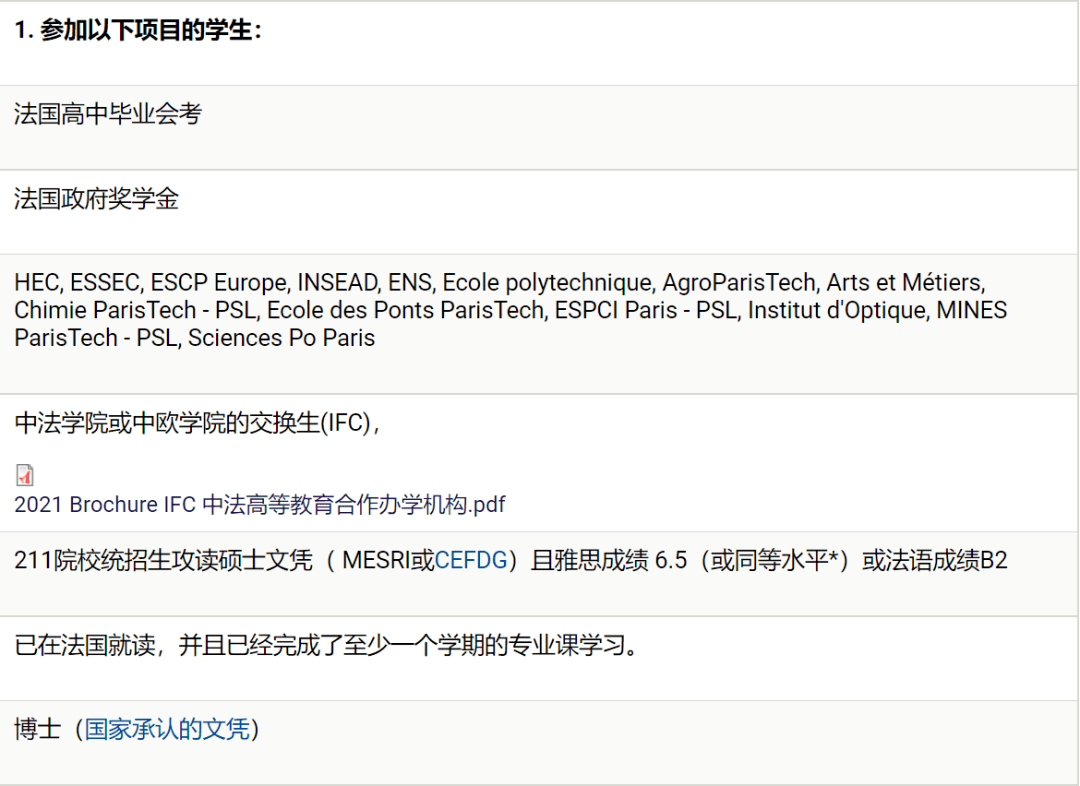Click the PDF file icon
The height and width of the screenshot is (786, 1080).
click(25, 475)
